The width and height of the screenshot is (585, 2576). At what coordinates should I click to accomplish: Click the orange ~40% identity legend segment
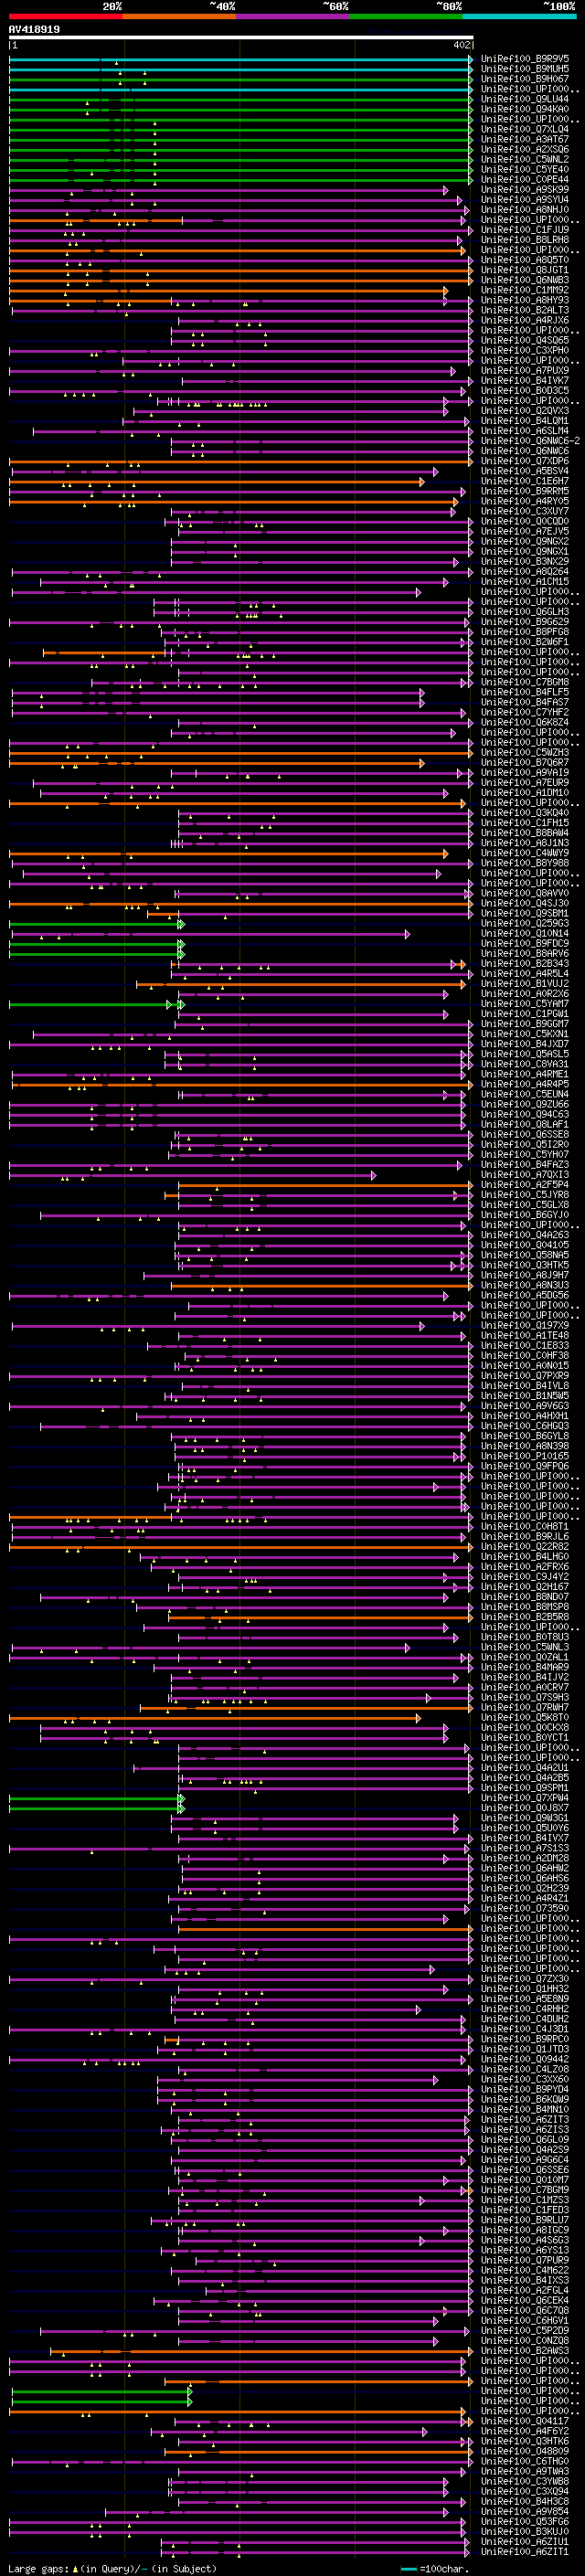point(179,16)
